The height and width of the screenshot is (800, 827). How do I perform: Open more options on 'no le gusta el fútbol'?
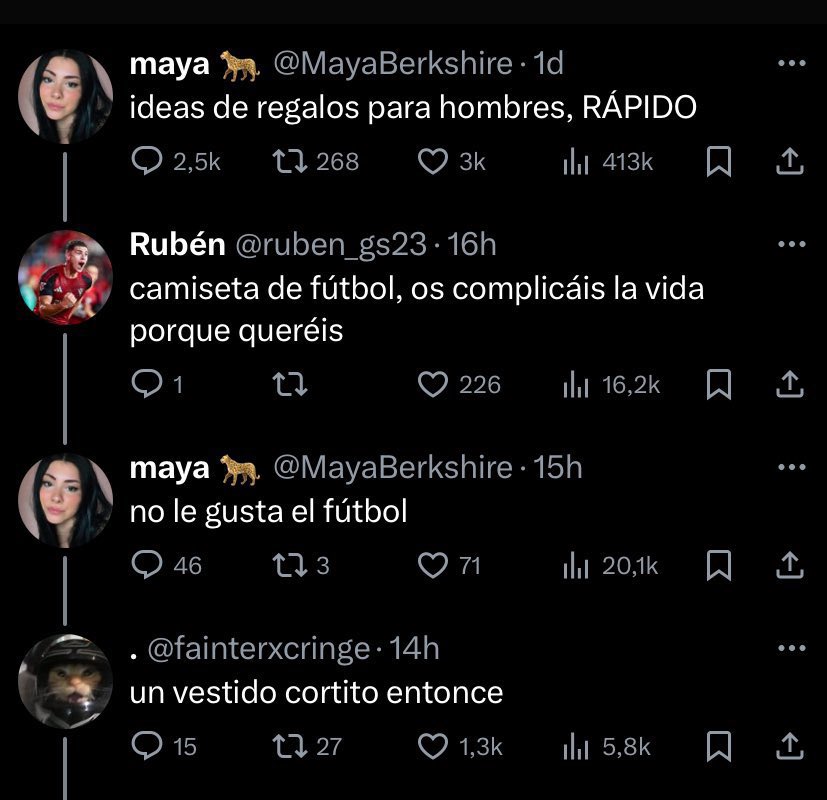point(791,468)
